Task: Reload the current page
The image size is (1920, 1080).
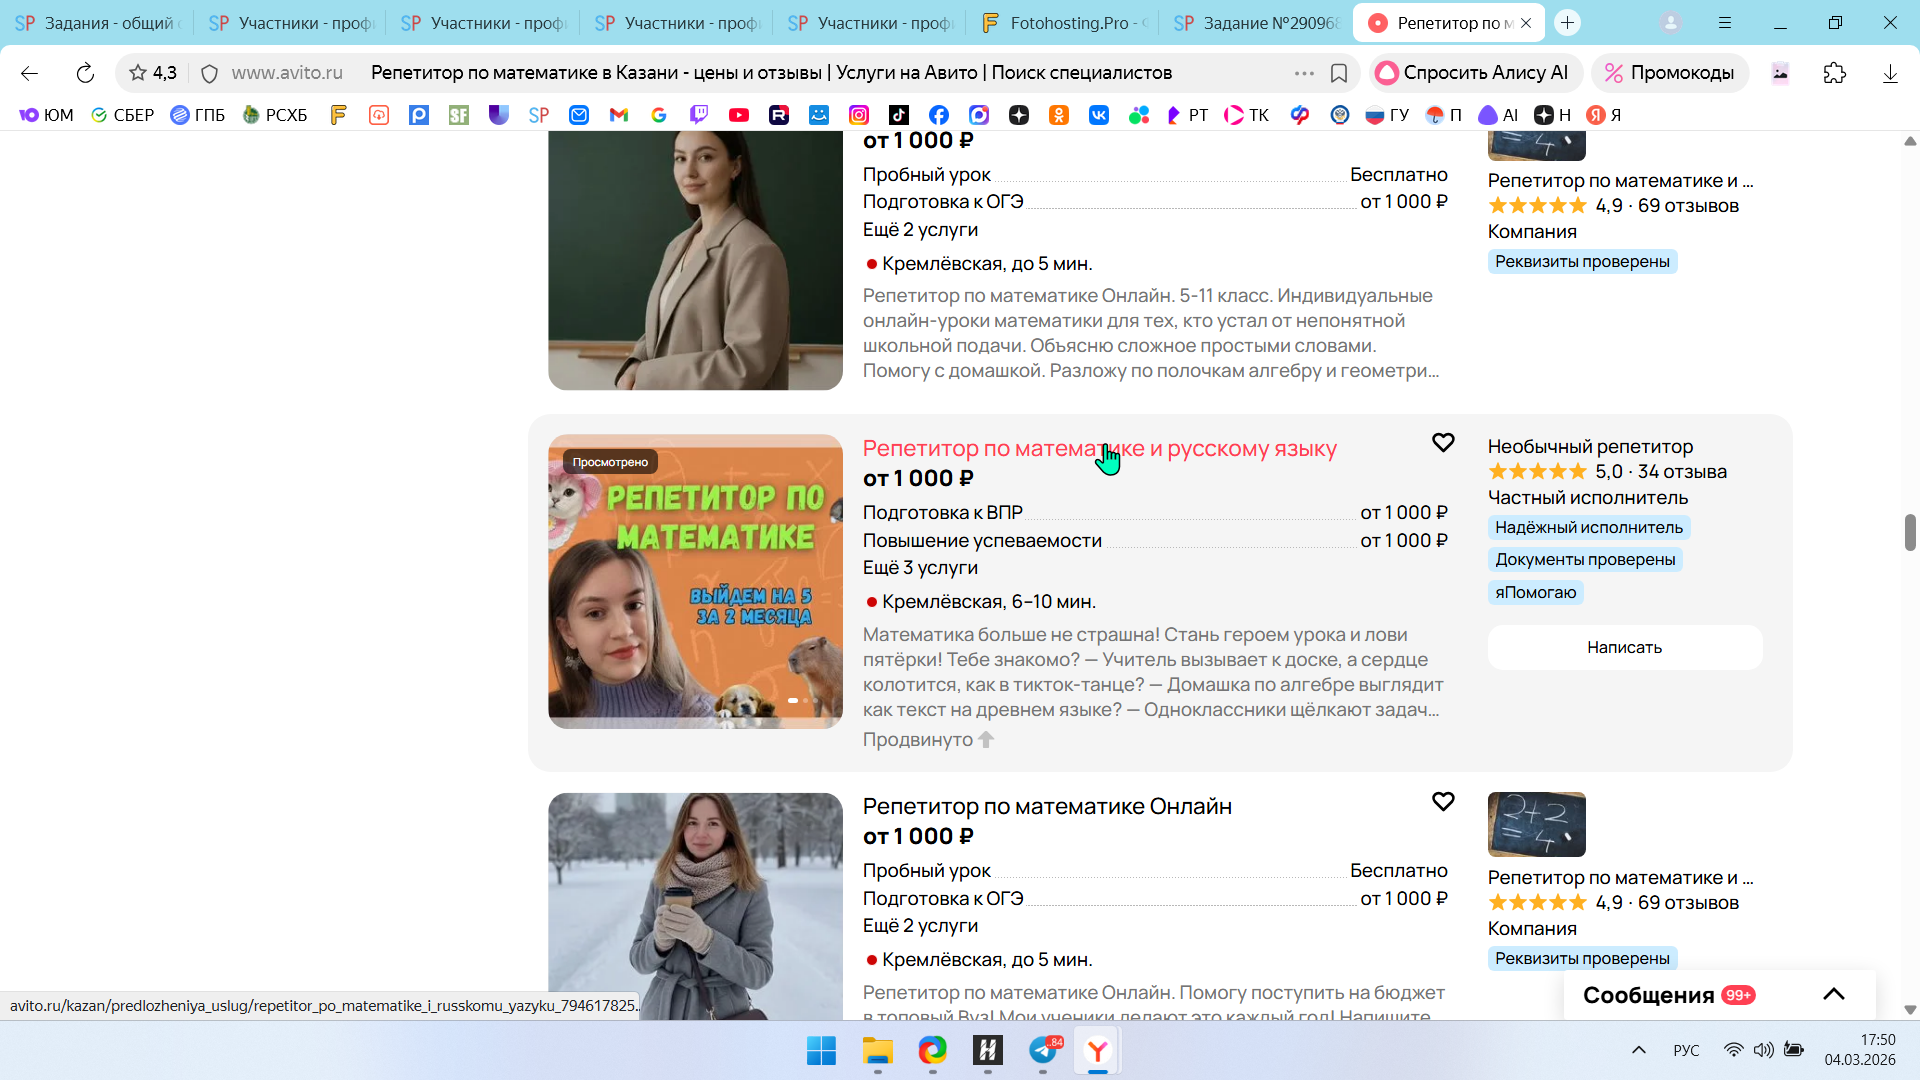Action: [x=85, y=73]
